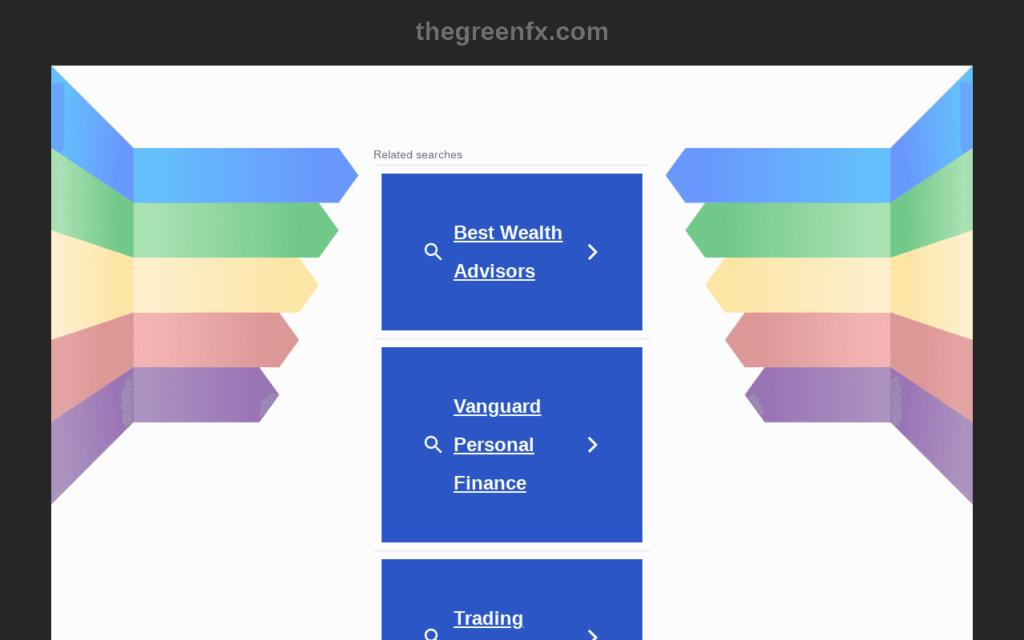Image resolution: width=1024 pixels, height=640 pixels.
Task: Click the thegreenfx.com site title
Action: [x=512, y=31]
